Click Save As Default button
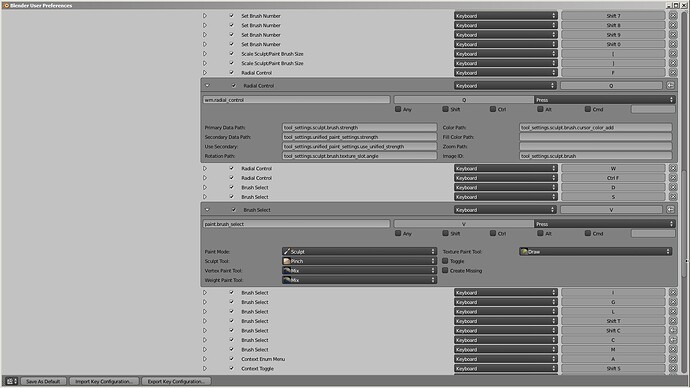The width and height of the screenshot is (690, 388). coord(43,381)
